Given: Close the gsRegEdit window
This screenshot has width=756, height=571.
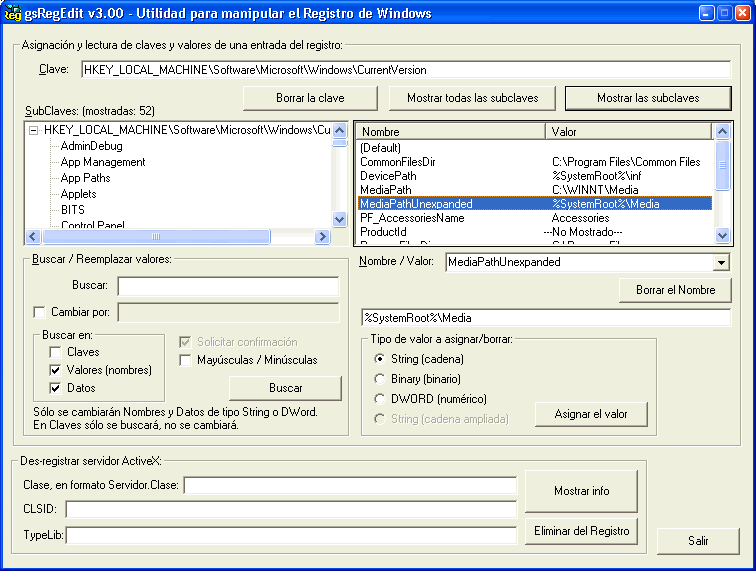Looking at the screenshot, I should coord(742,13).
